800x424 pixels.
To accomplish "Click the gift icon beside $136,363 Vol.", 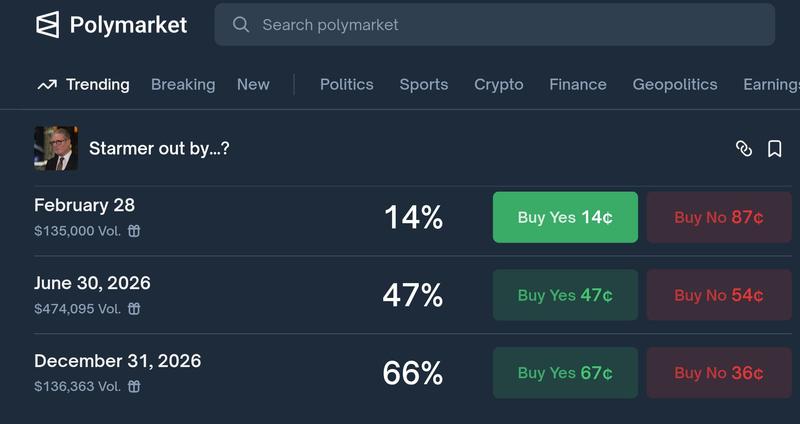I will (134, 386).
